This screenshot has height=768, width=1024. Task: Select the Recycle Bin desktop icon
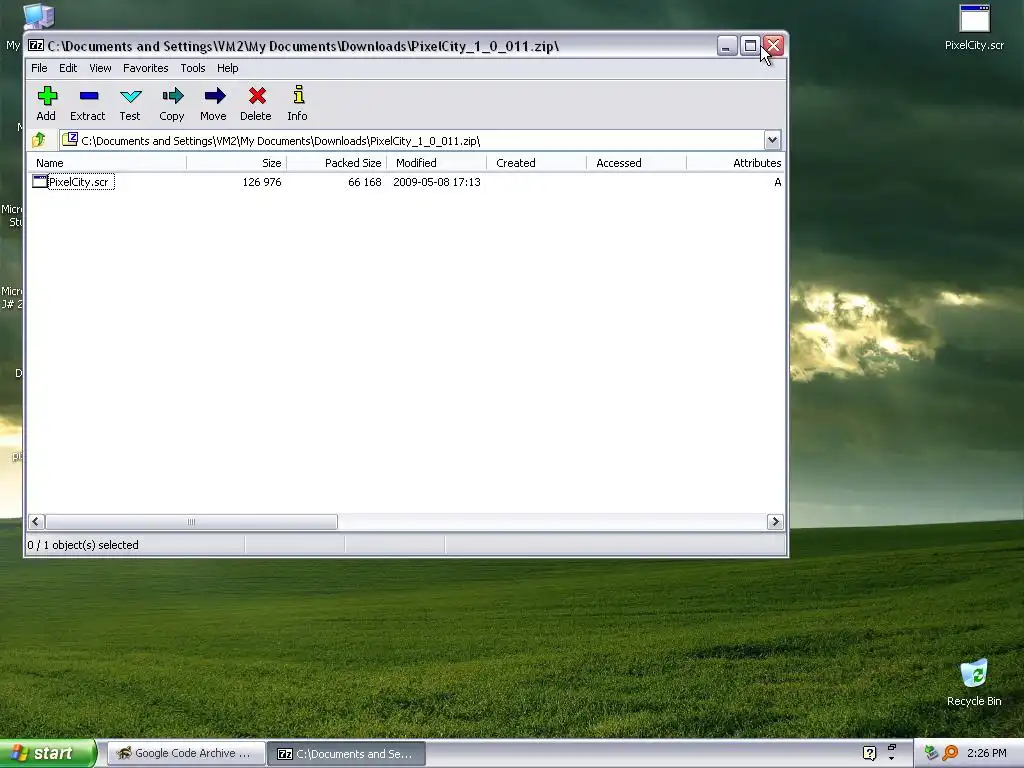pos(974,683)
